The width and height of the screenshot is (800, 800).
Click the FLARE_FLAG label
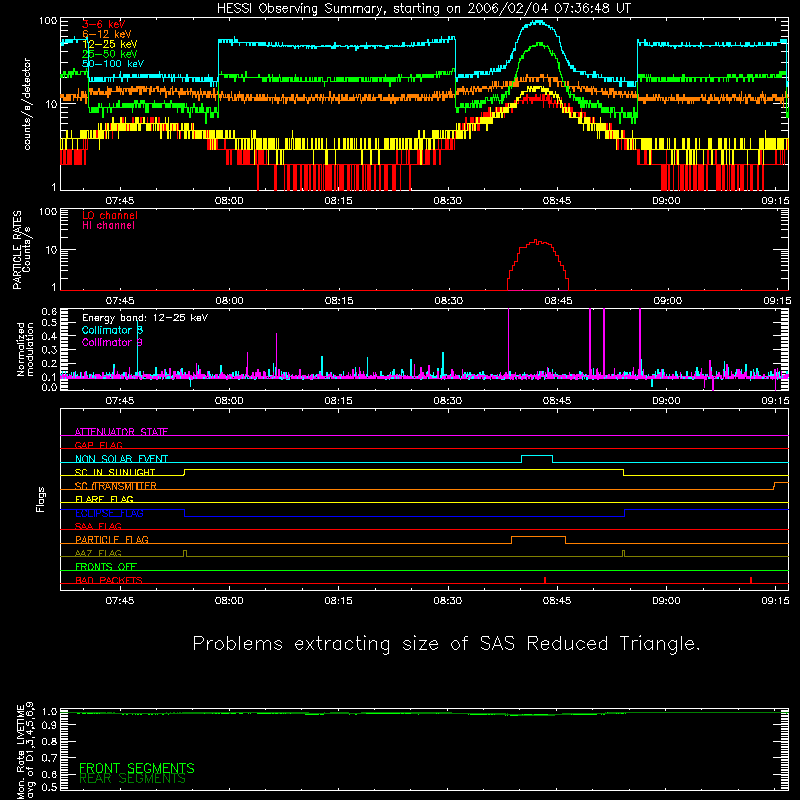(104, 499)
